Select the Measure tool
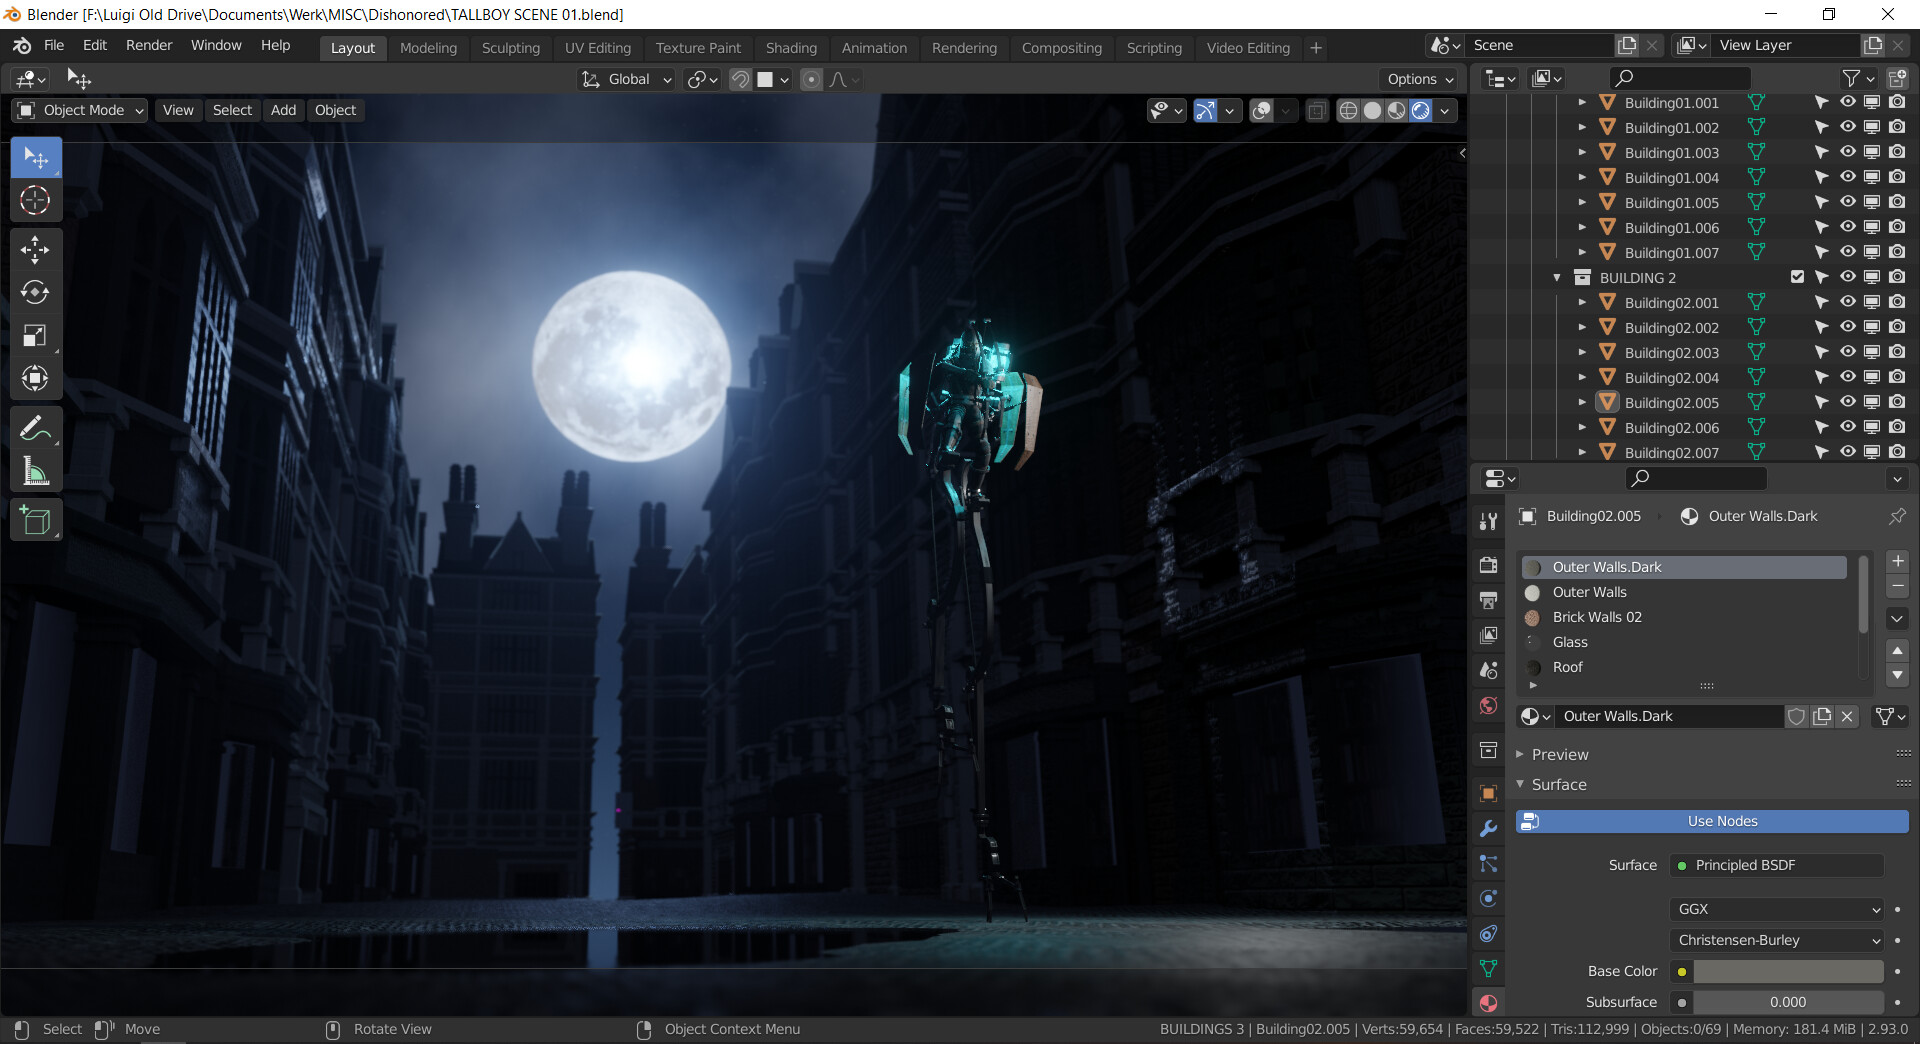This screenshot has height=1044, width=1920. 35,471
